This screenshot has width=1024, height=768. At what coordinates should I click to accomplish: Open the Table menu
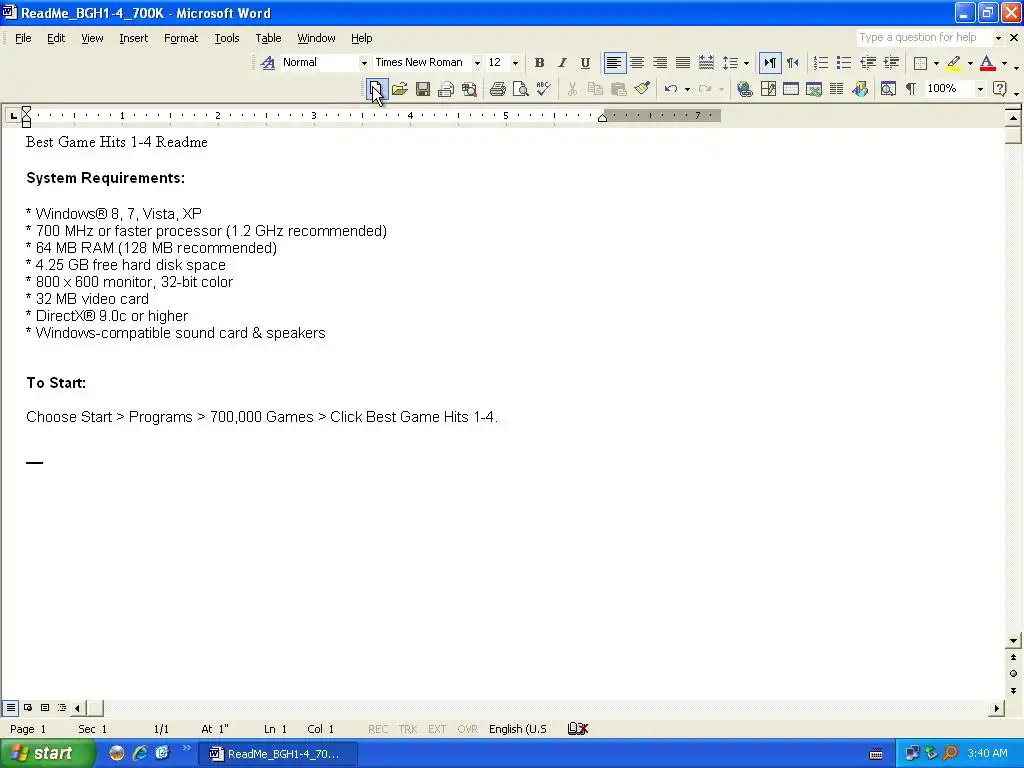268,38
